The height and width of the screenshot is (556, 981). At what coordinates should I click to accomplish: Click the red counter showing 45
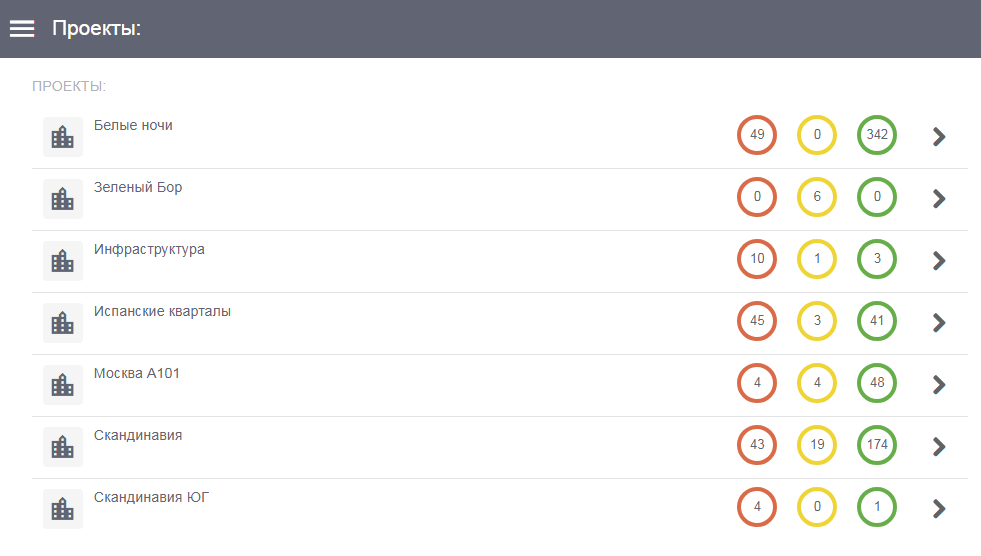tap(757, 321)
